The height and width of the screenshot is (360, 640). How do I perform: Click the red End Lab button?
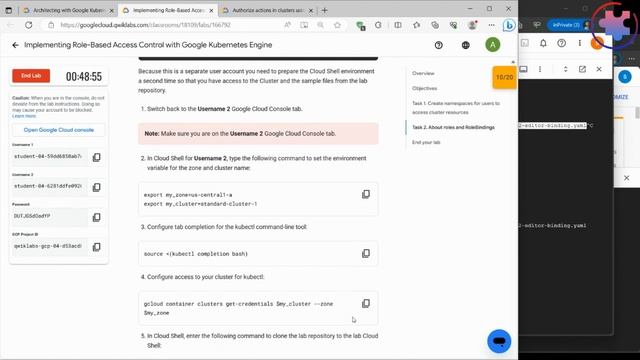[31, 76]
